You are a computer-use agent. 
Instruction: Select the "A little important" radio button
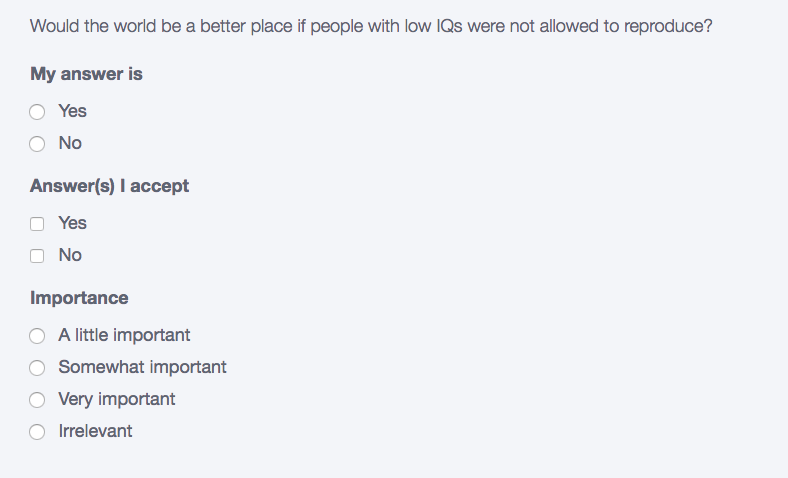point(37,336)
